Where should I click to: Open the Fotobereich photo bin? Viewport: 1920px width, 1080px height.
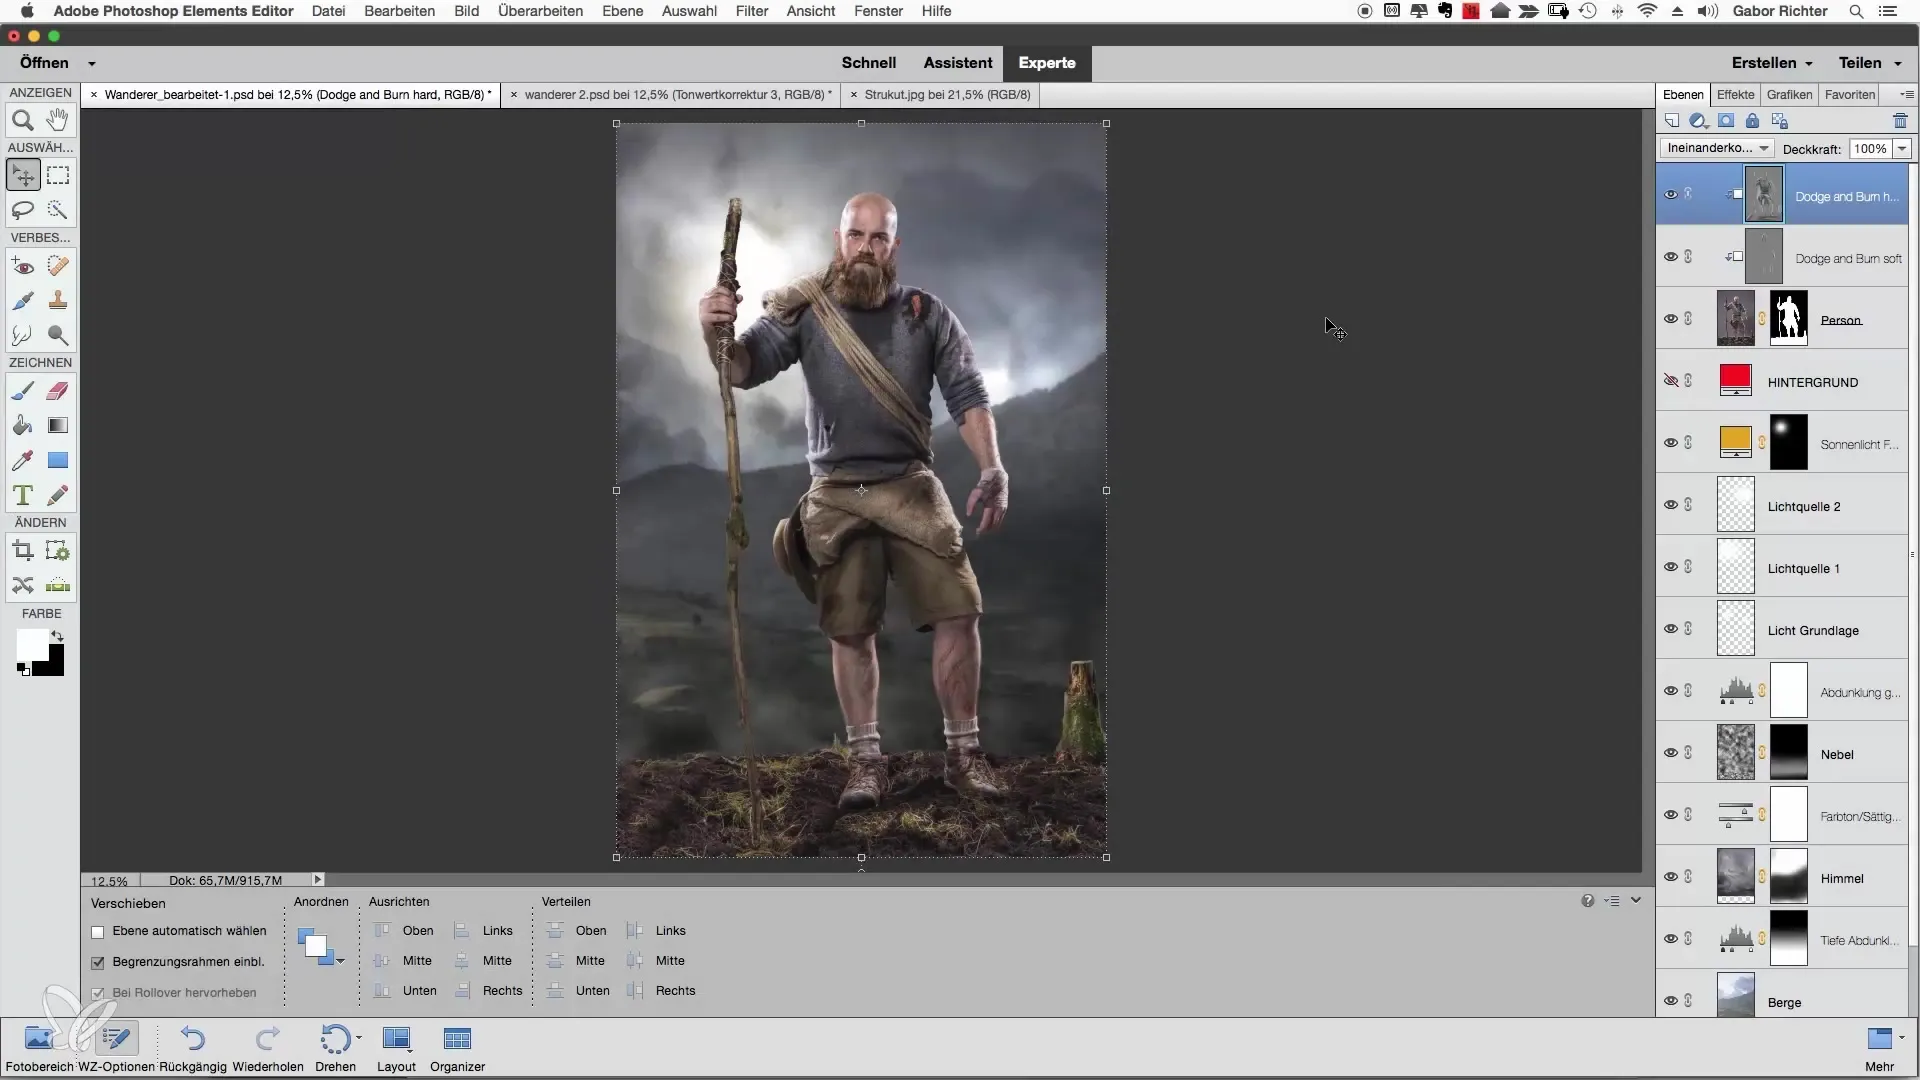coord(39,1049)
